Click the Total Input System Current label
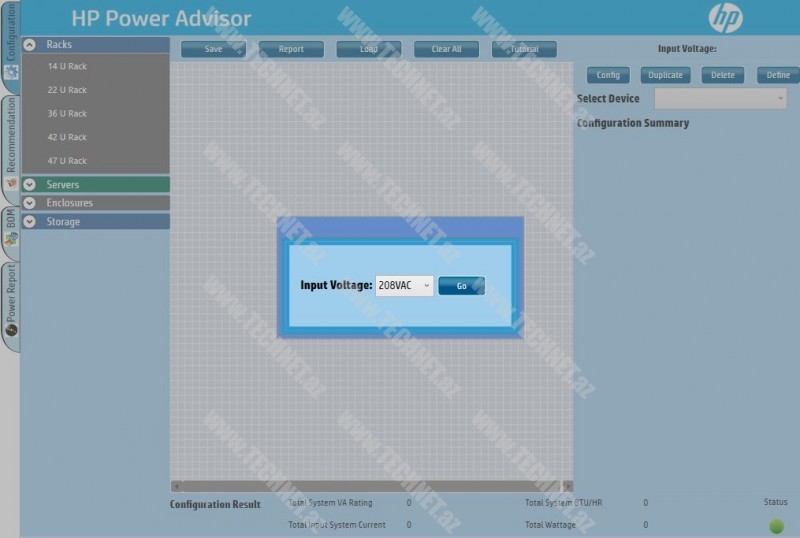This screenshot has width=800, height=538. tap(337, 525)
